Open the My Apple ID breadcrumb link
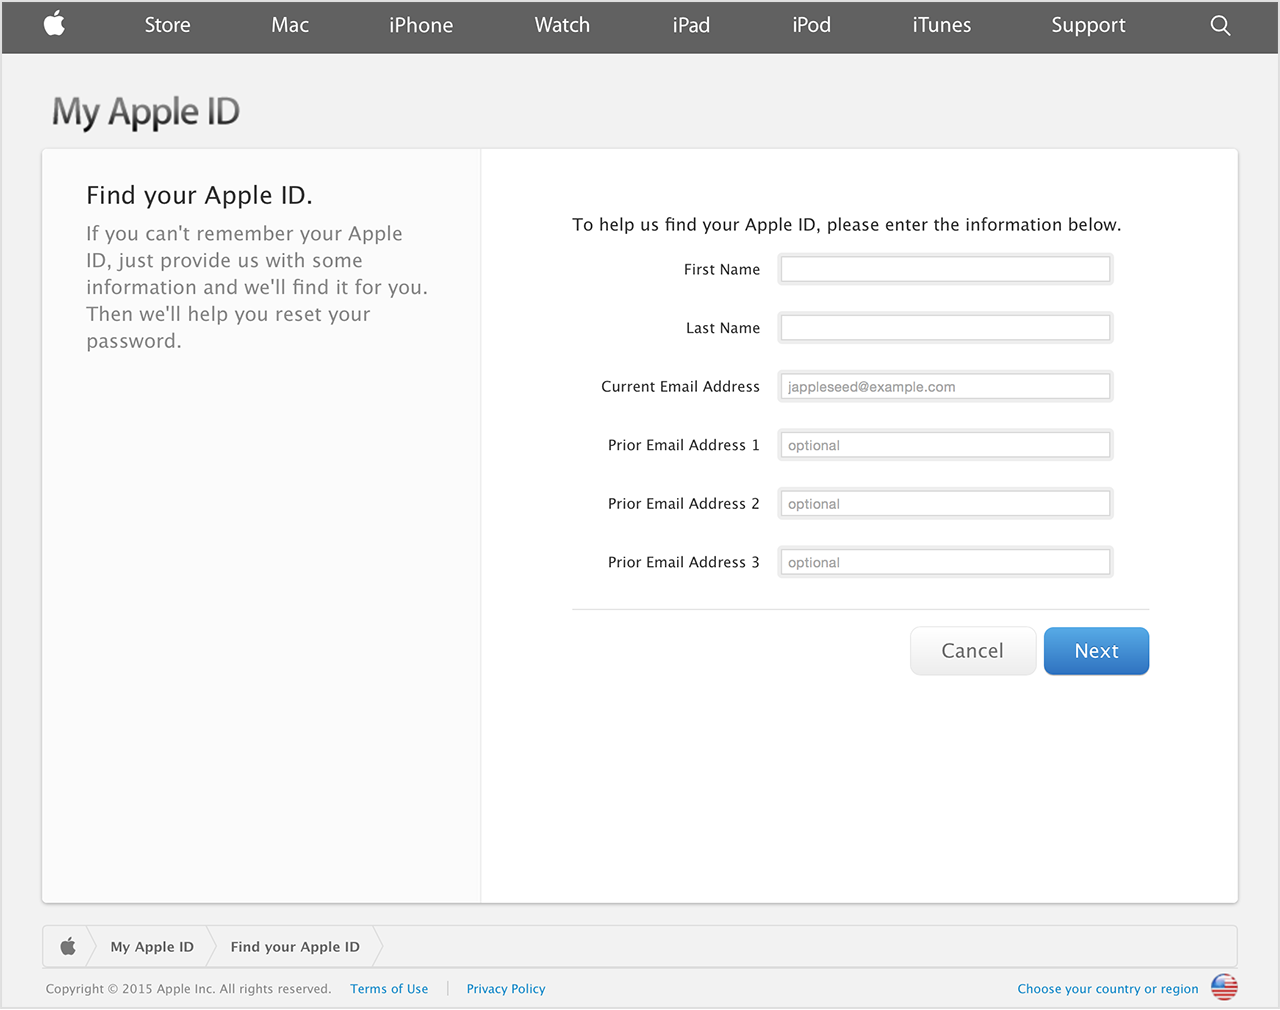 (152, 947)
